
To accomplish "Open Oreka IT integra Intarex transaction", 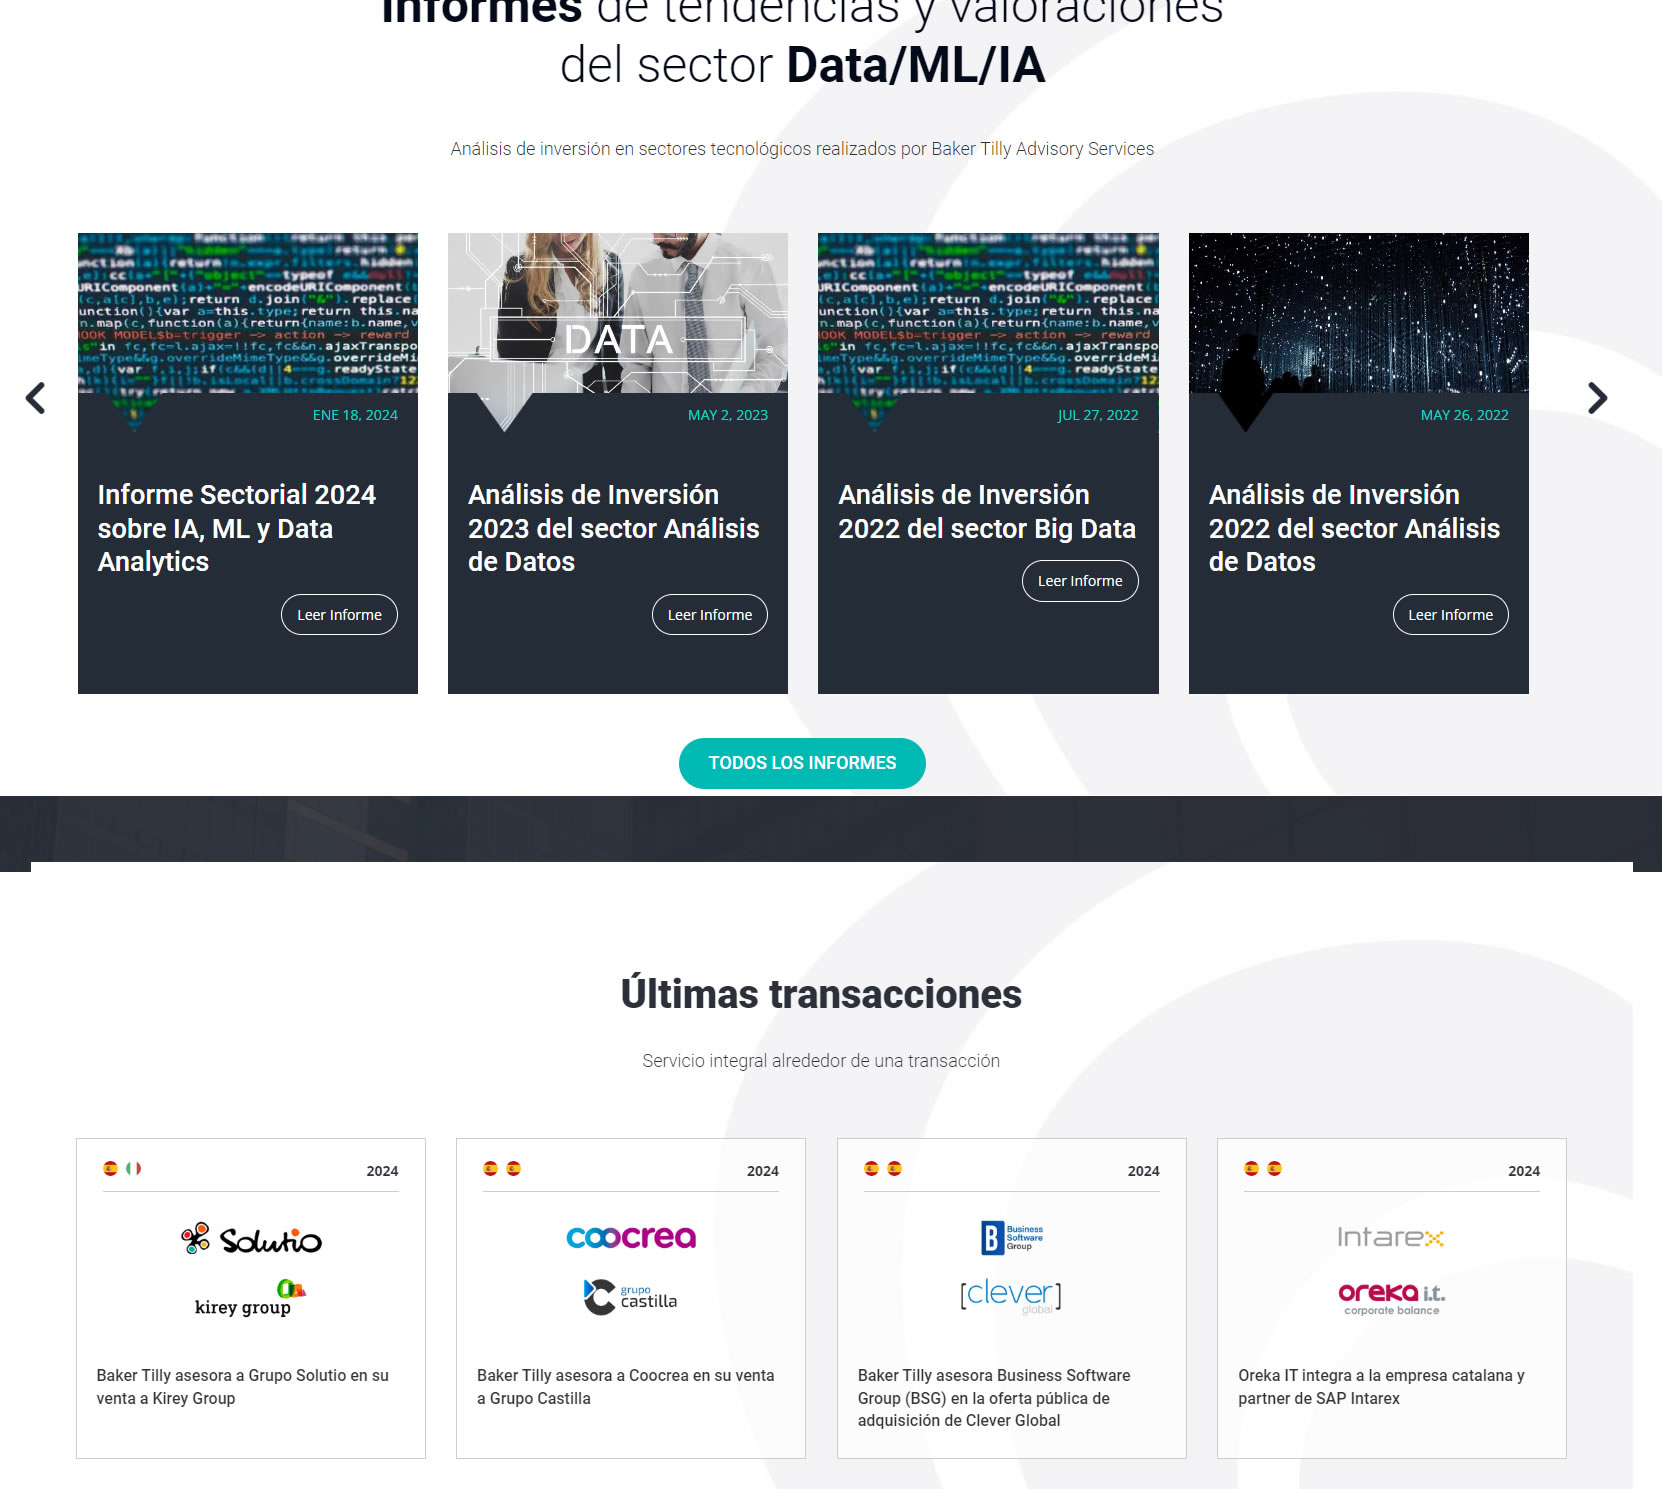I will 1381,1387.
